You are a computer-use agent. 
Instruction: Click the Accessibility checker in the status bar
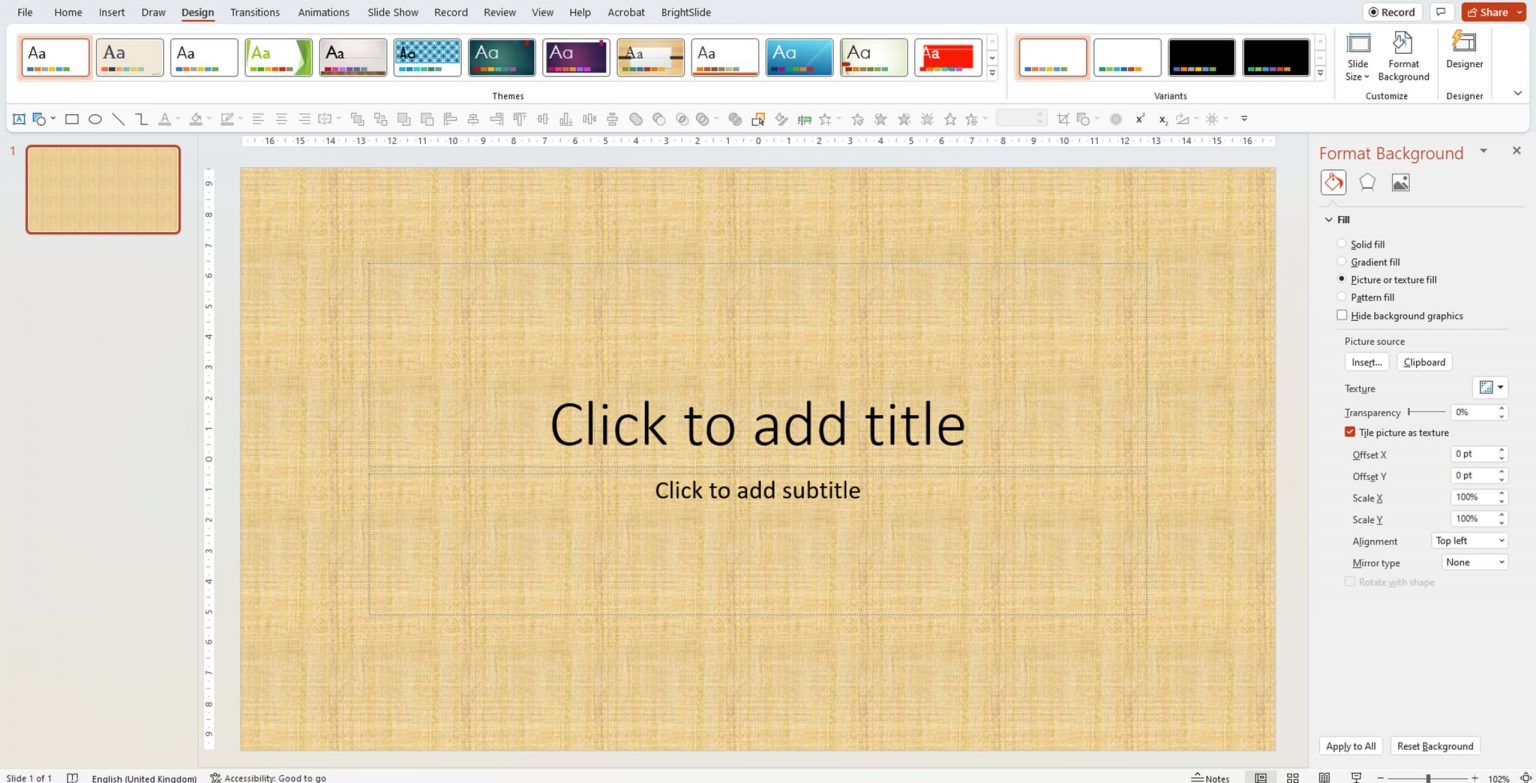pos(268,777)
